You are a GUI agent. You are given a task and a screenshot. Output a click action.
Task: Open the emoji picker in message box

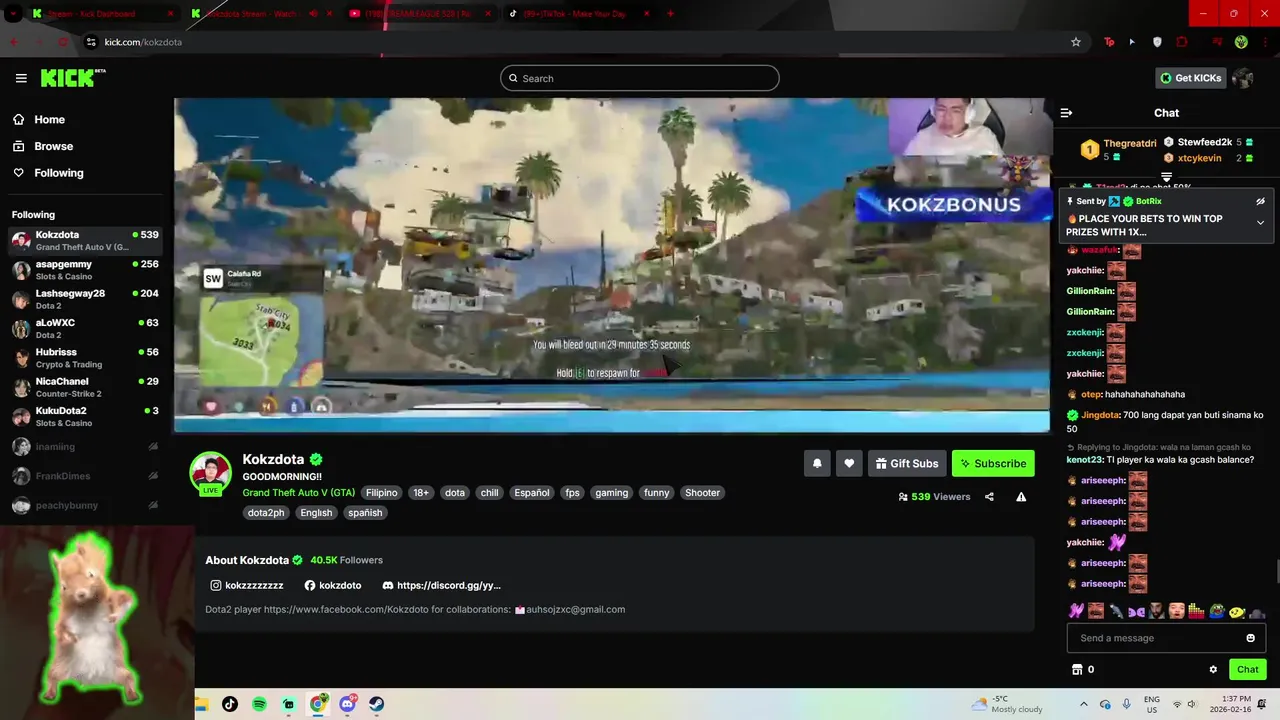pyautogui.click(x=1250, y=638)
